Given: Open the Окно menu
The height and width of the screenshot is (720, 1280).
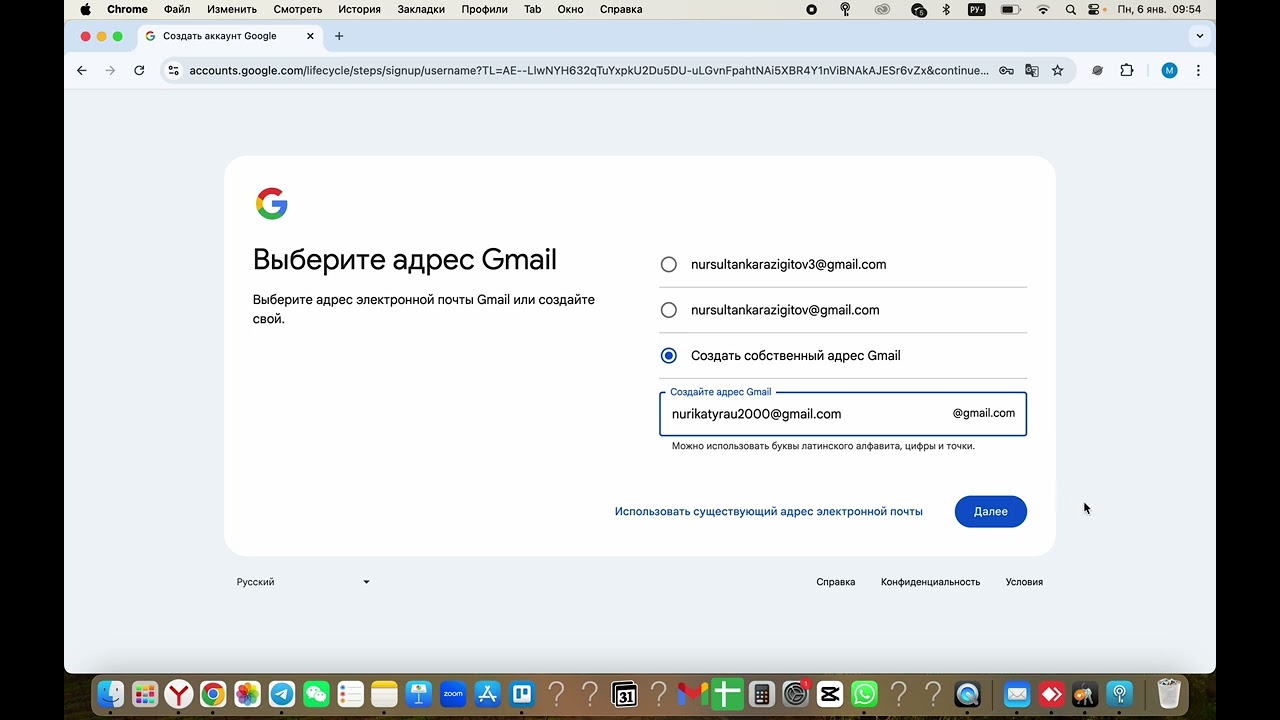Looking at the screenshot, I should [570, 9].
